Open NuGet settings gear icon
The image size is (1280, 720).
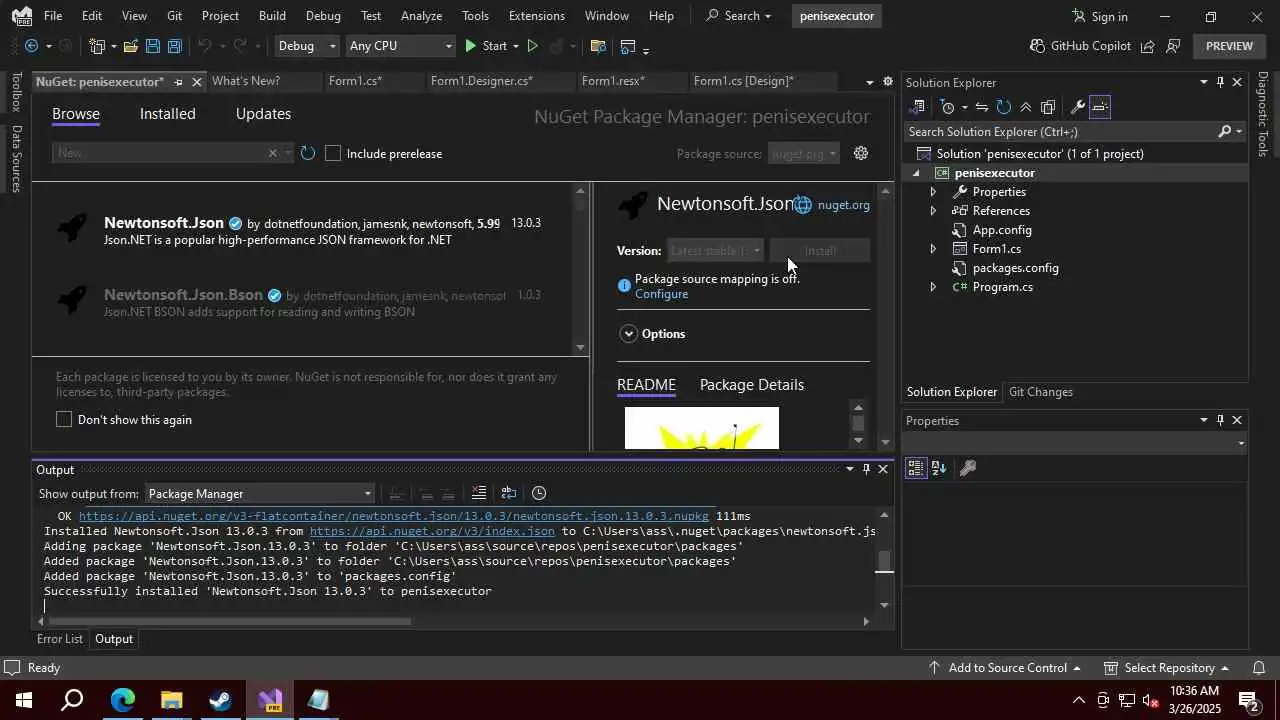point(861,153)
